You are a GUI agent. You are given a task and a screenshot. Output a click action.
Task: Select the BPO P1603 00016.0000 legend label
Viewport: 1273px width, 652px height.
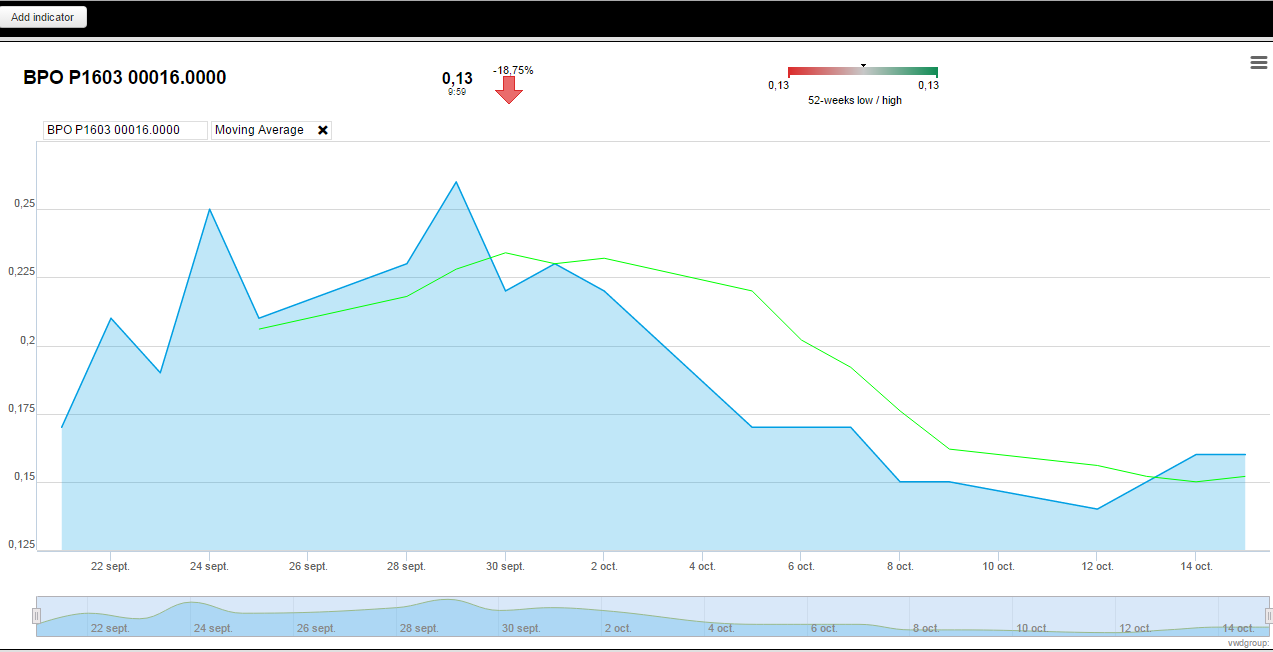point(113,130)
